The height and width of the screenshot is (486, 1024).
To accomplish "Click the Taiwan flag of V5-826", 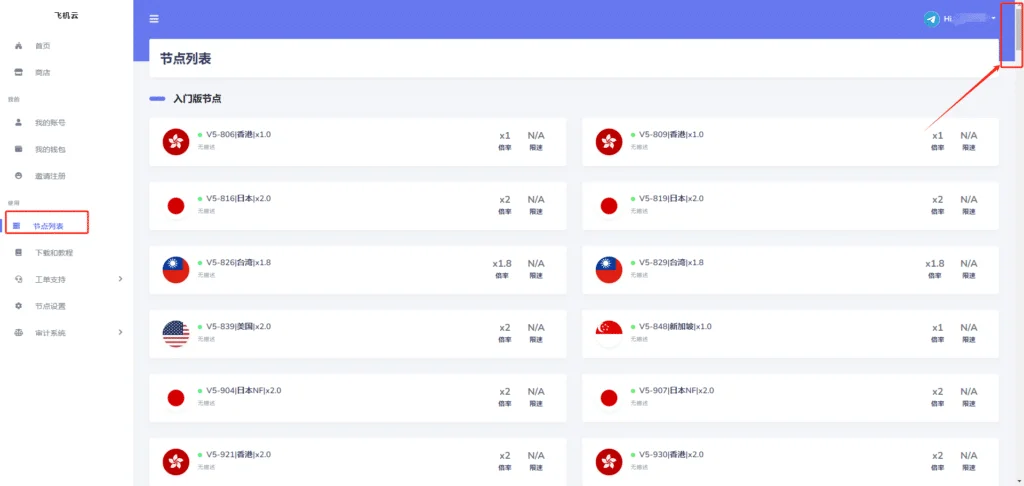I will (176, 270).
